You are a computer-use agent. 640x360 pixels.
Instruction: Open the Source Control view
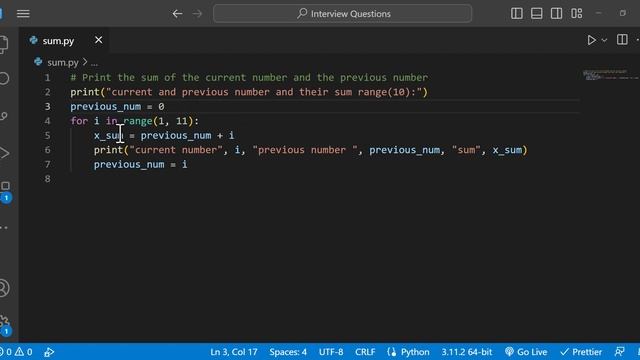coord(4,116)
